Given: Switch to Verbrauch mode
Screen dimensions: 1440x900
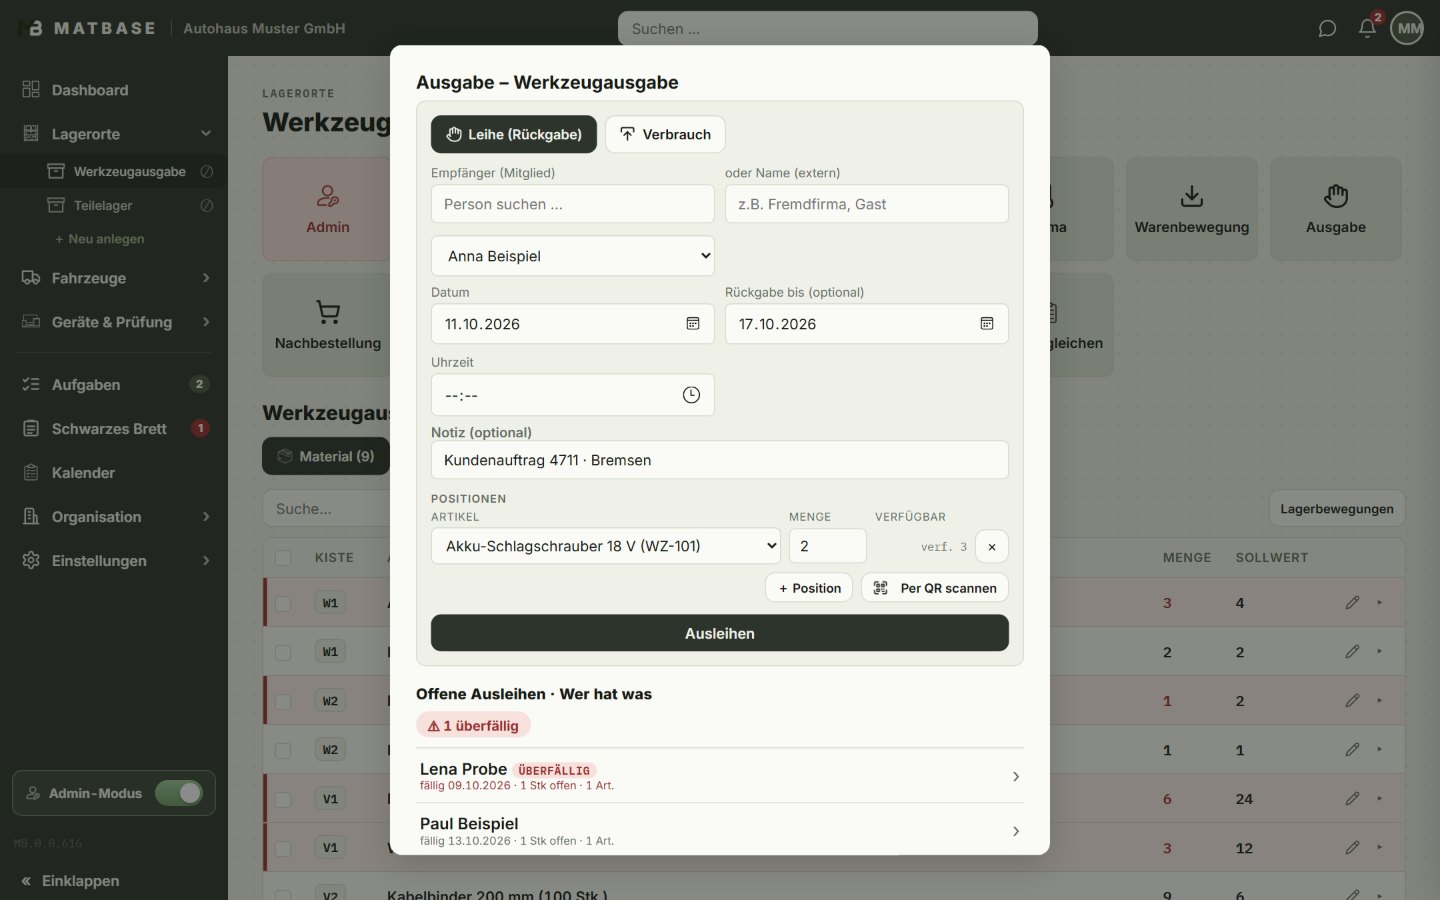Looking at the screenshot, I should pyautogui.click(x=665, y=134).
